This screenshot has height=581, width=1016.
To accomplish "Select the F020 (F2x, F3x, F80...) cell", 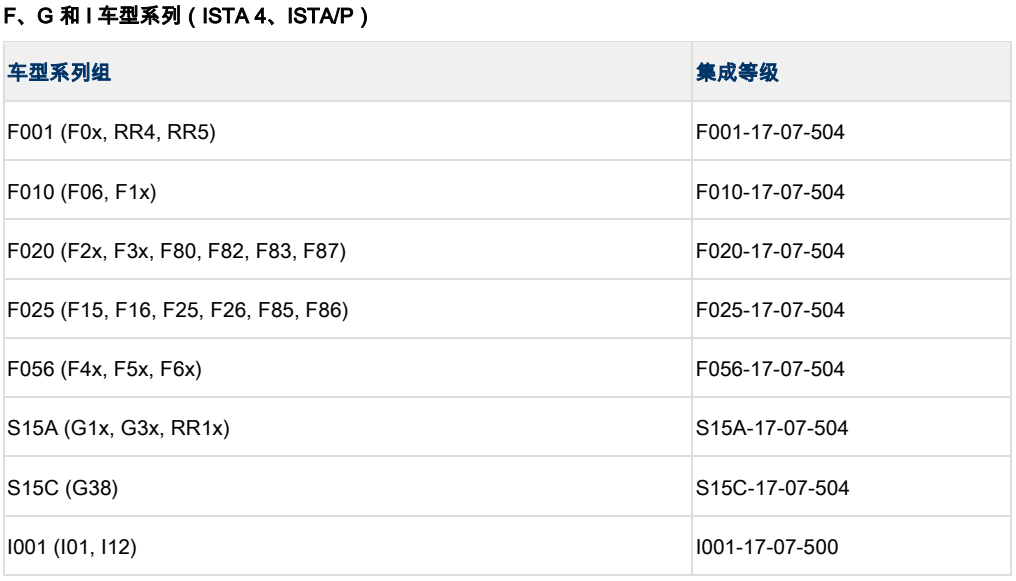I will pos(177,251).
